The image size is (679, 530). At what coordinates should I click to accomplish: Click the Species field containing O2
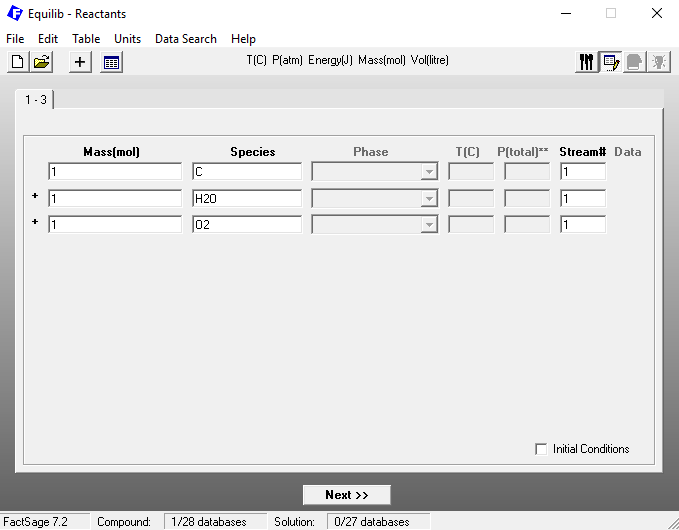pyautogui.click(x=247, y=225)
